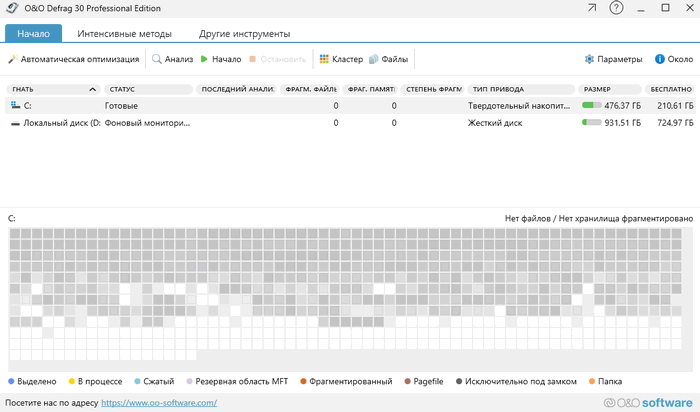Screen dimensions: 700x412
Task: Sort by ФРАГ. ПАМЯТИ column header
Action: pos(370,89)
